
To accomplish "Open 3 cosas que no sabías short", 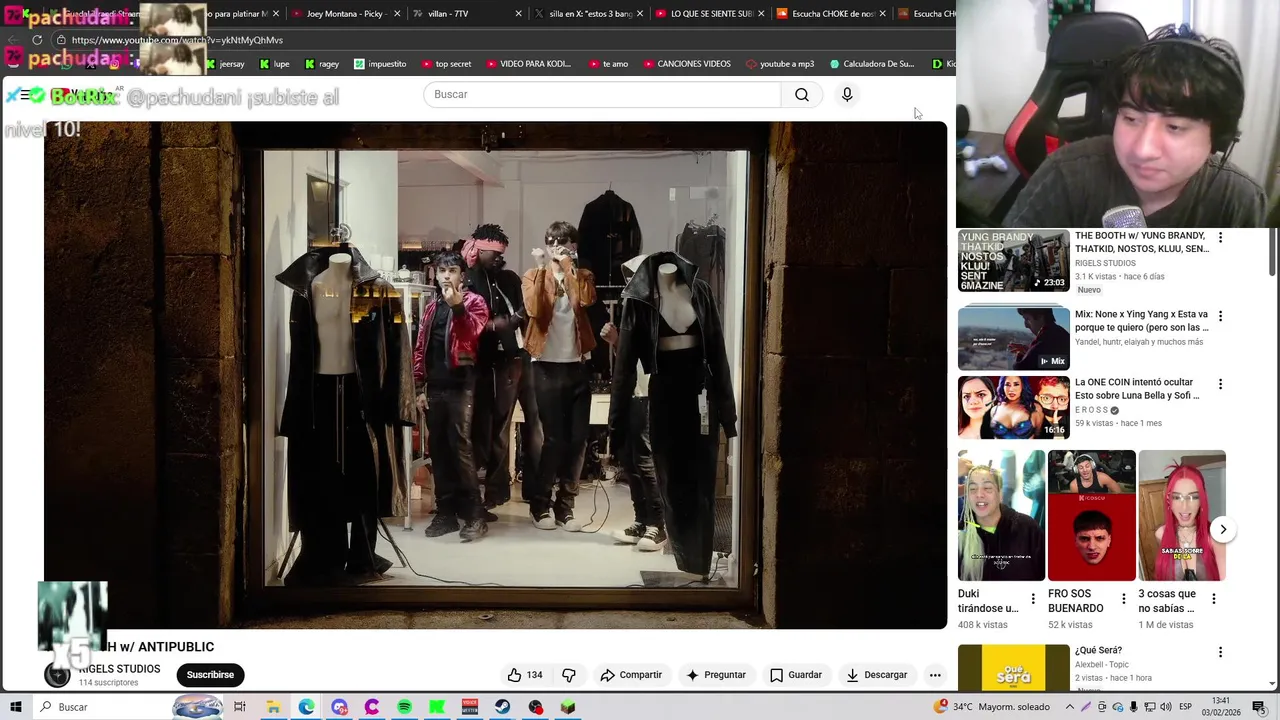I will (1182, 515).
